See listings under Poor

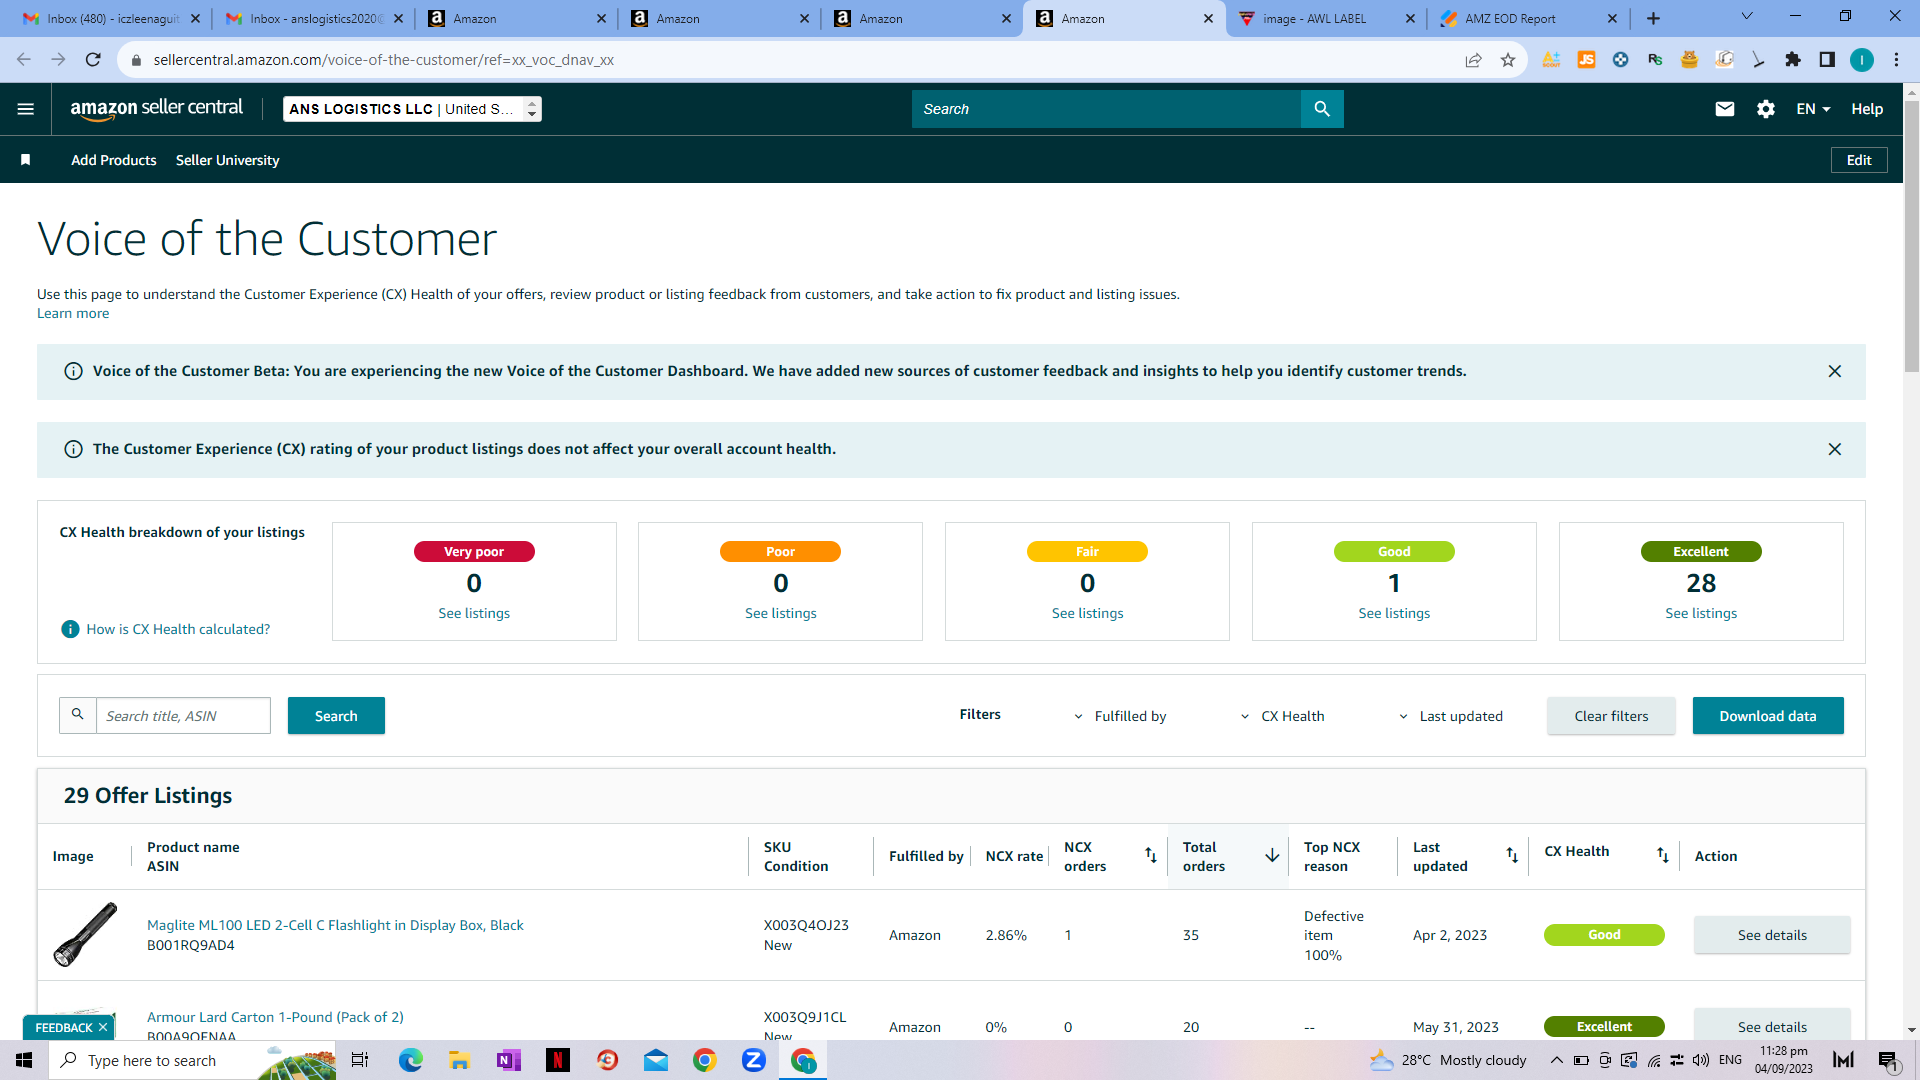(x=781, y=613)
